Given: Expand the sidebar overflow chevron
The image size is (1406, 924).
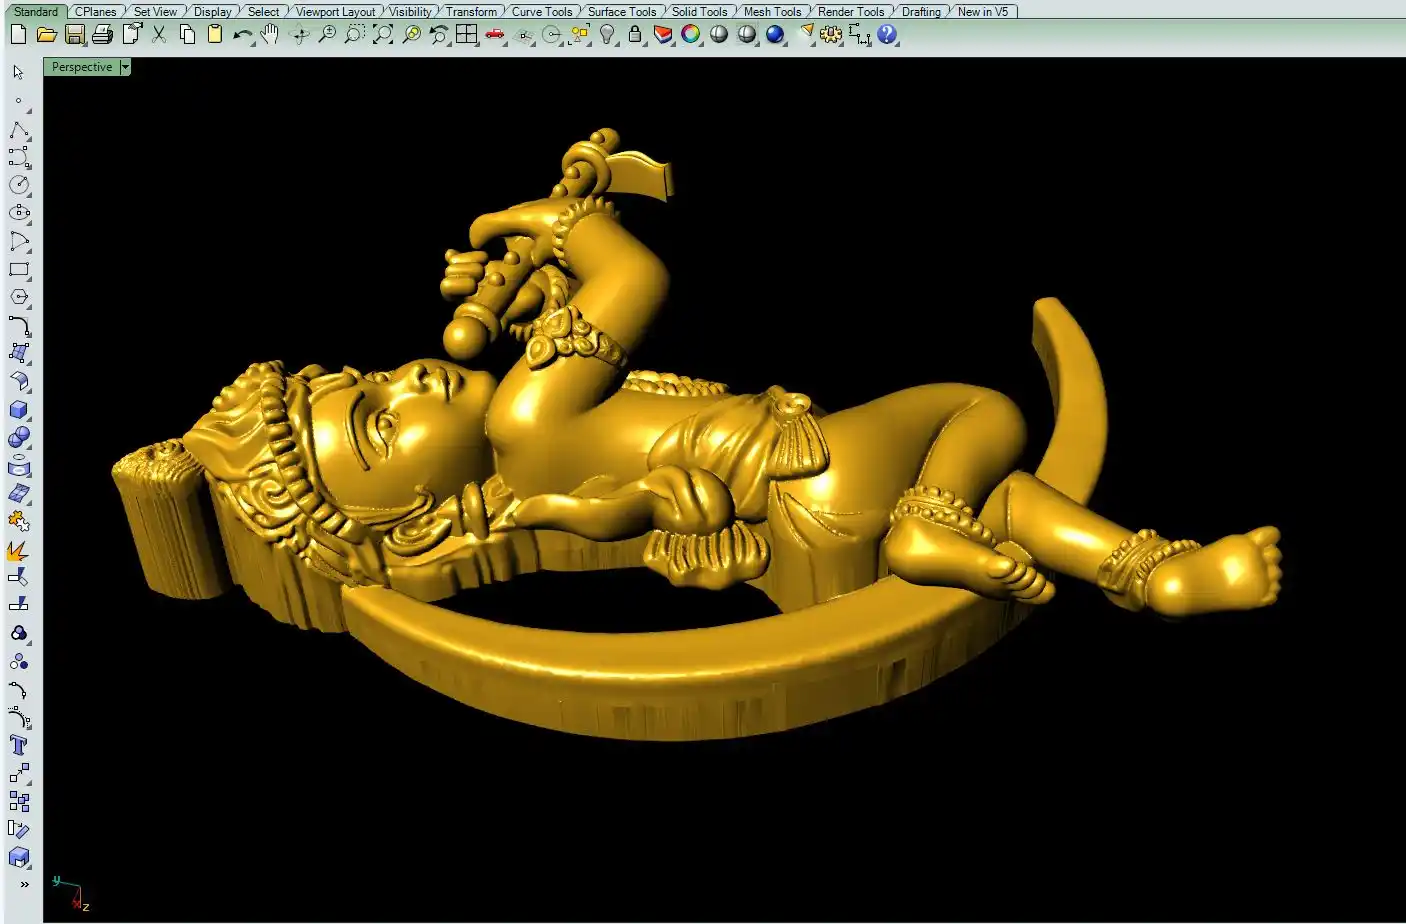Looking at the screenshot, I should [24, 884].
